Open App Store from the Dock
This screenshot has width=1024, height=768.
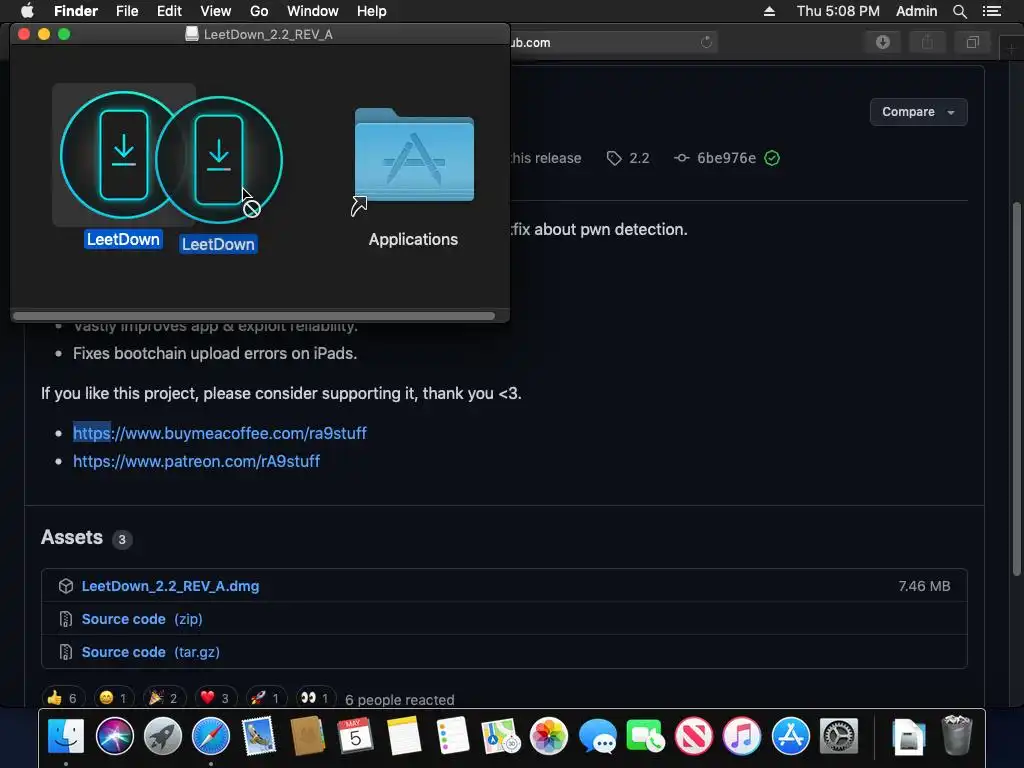point(790,737)
